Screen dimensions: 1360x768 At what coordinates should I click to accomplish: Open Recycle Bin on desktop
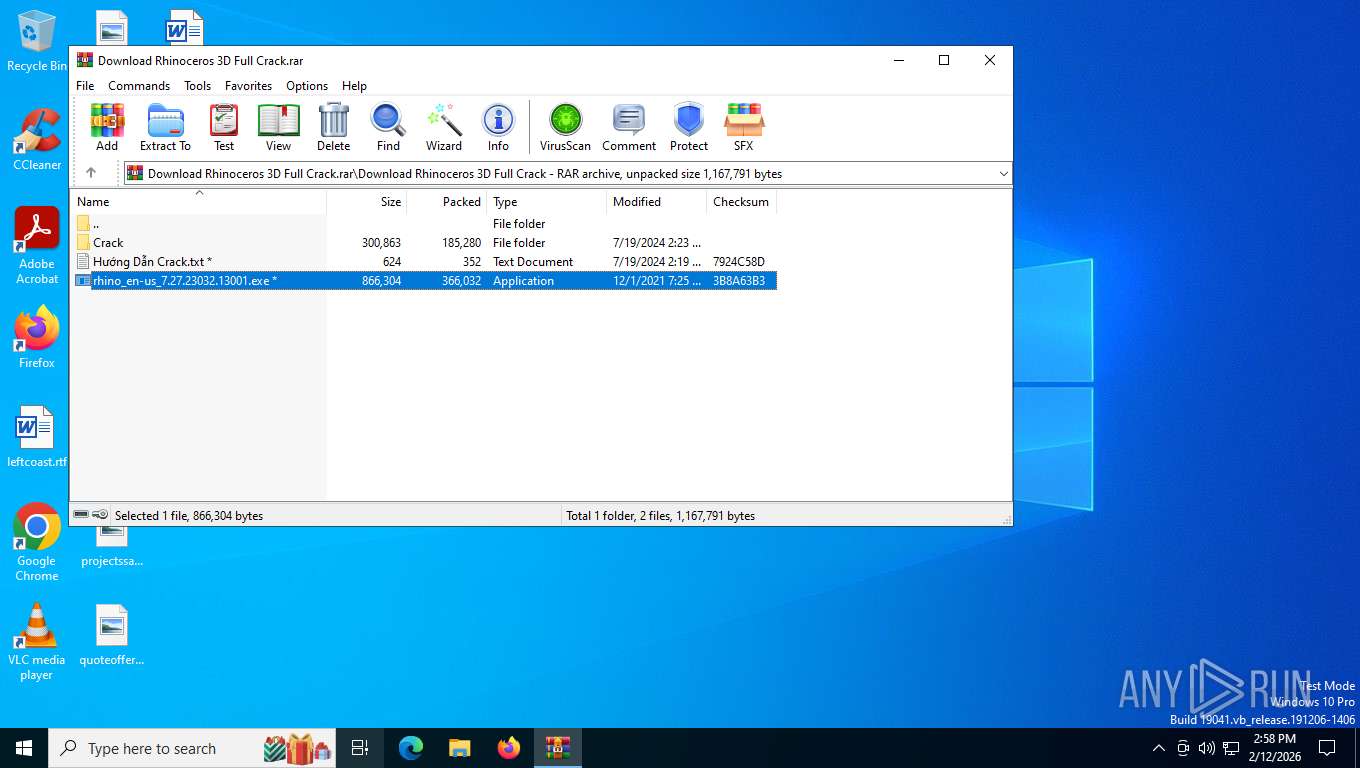(36, 41)
